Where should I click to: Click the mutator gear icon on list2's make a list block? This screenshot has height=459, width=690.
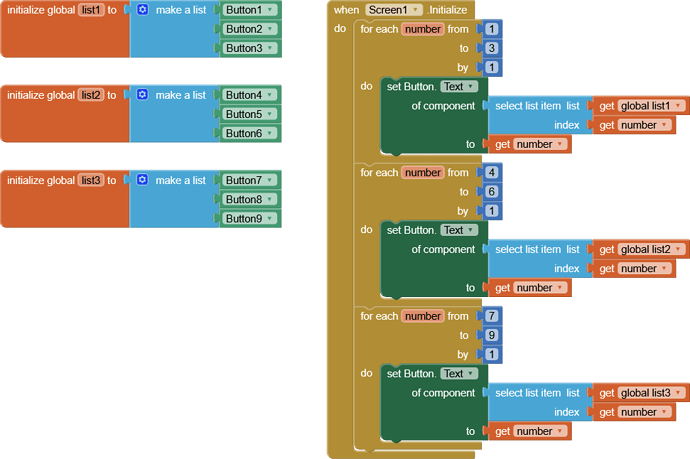click(142, 95)
